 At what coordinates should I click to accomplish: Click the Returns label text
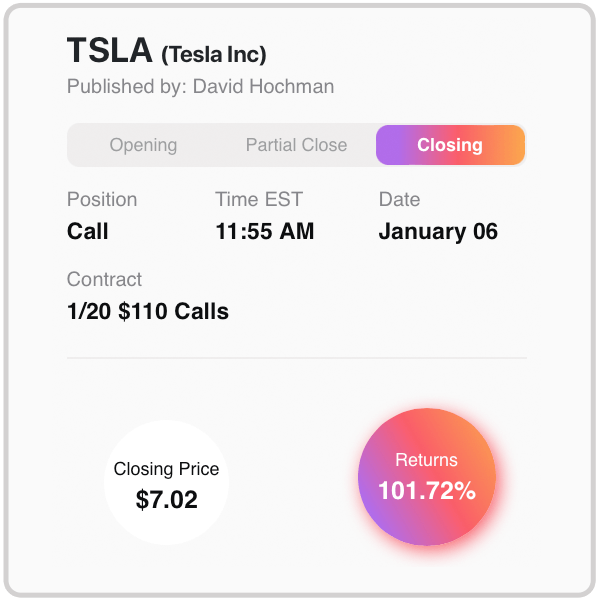click(x=426, y=460)
